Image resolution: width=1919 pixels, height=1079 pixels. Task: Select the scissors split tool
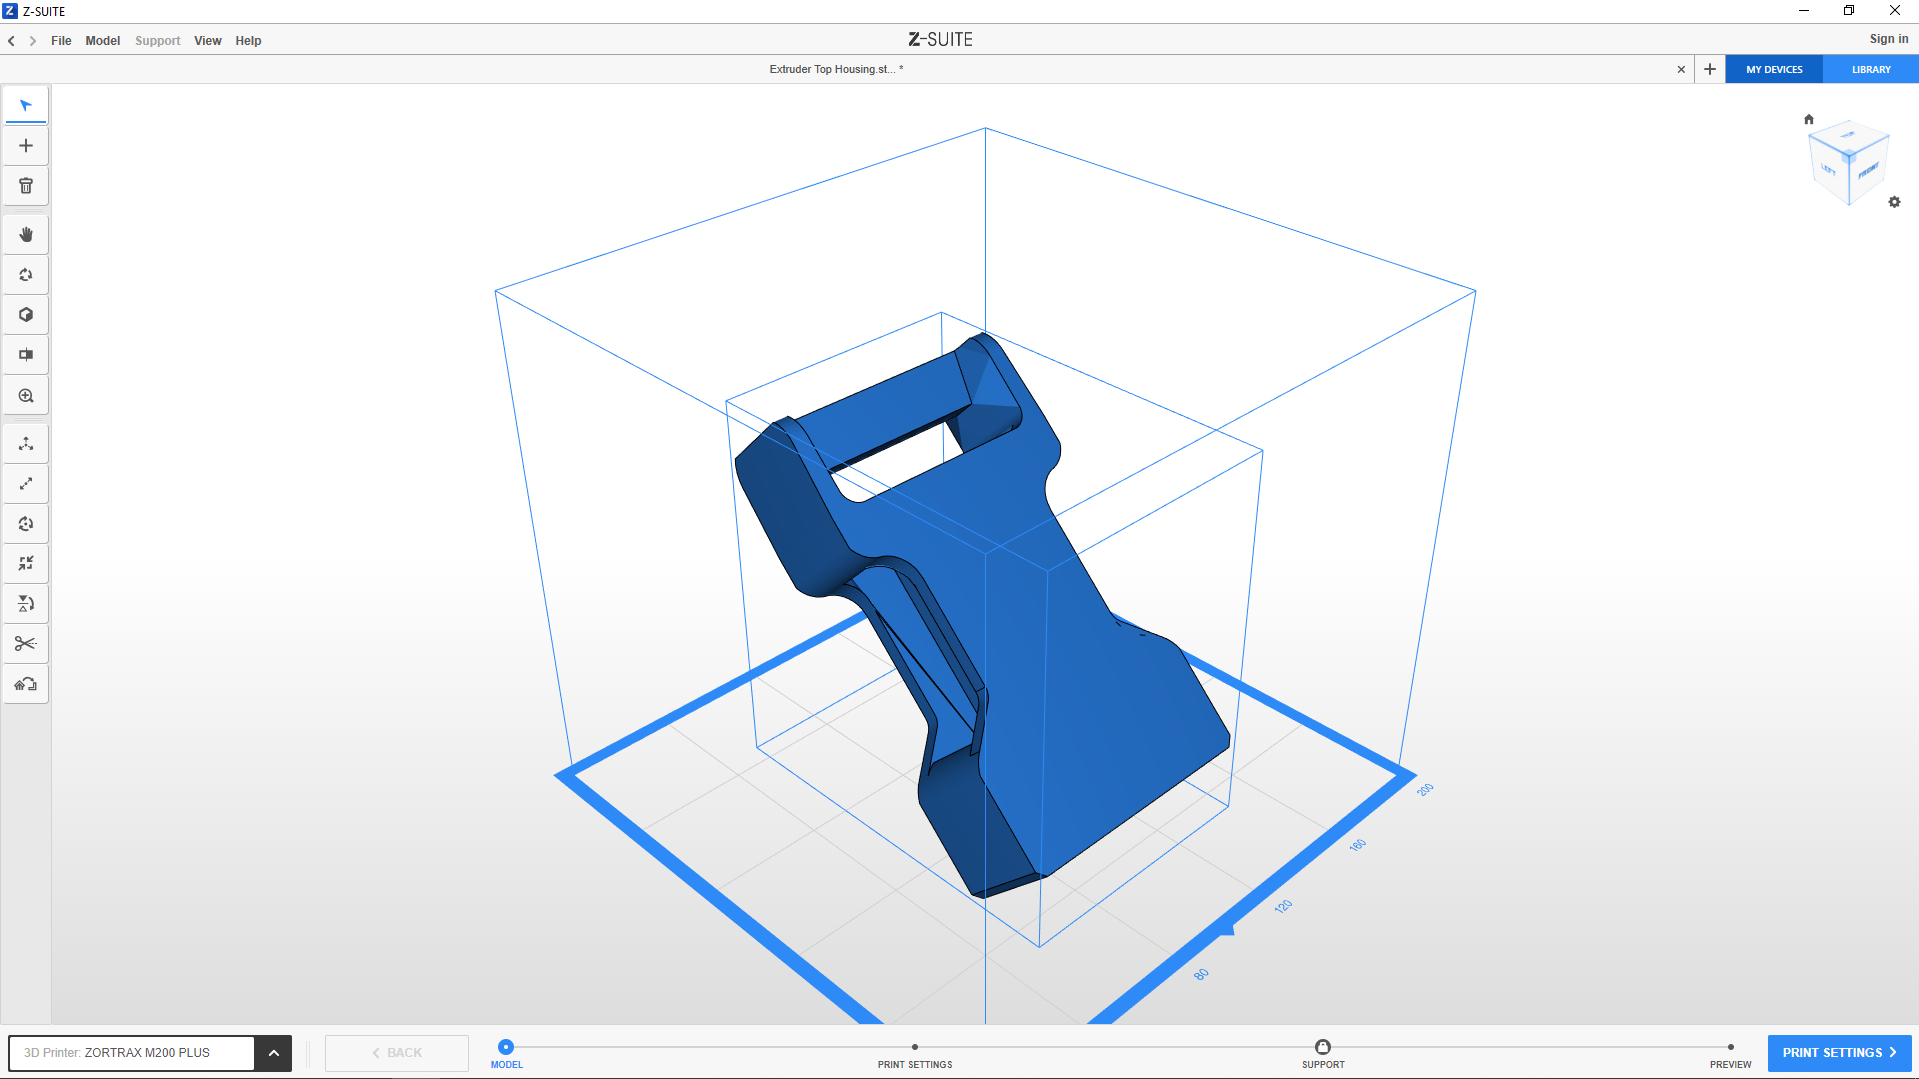click(26, 644)
